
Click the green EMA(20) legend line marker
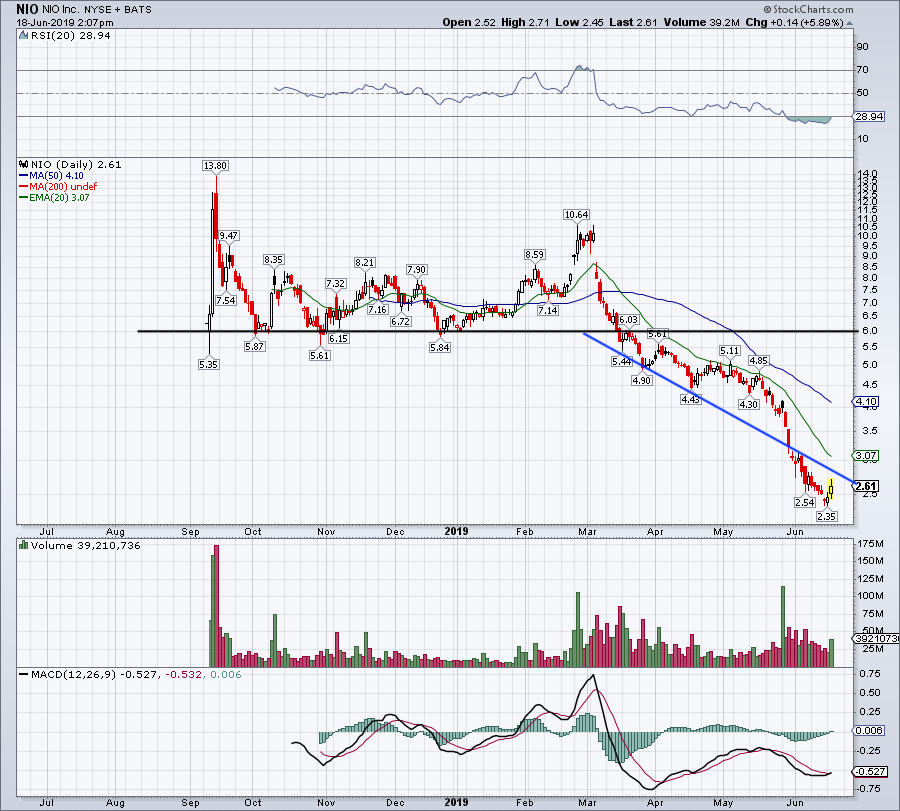coord(24,197)
